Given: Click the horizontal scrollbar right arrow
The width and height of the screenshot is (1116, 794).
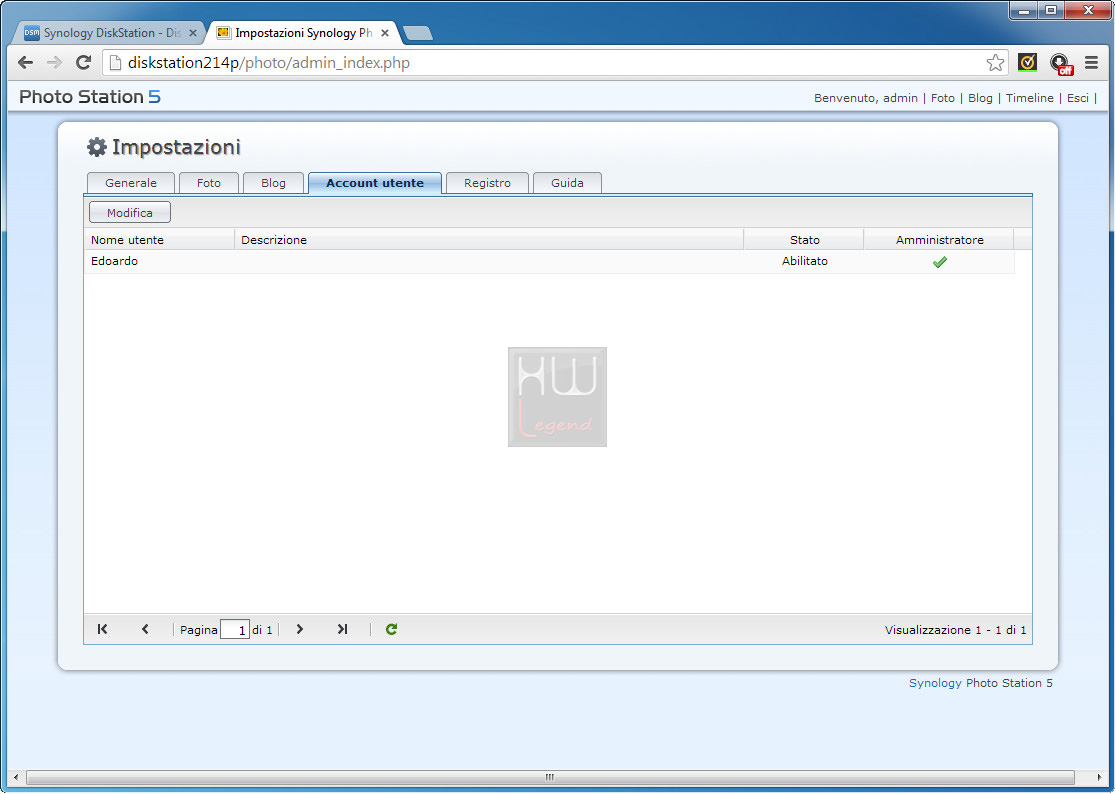Looking at the screenshot, I should pyautogui.click(x=1100, y=778).
